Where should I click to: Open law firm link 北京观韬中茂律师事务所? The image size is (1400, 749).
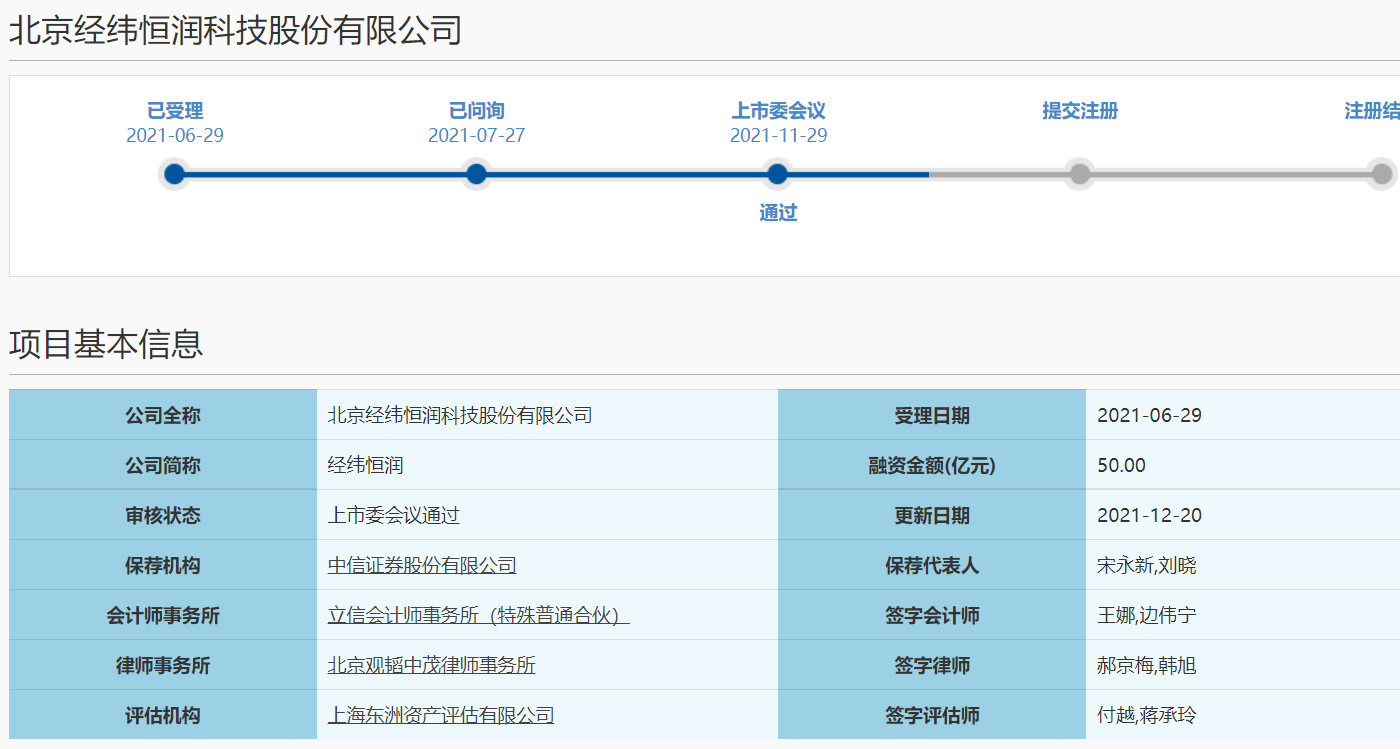(x=432, y=665)
